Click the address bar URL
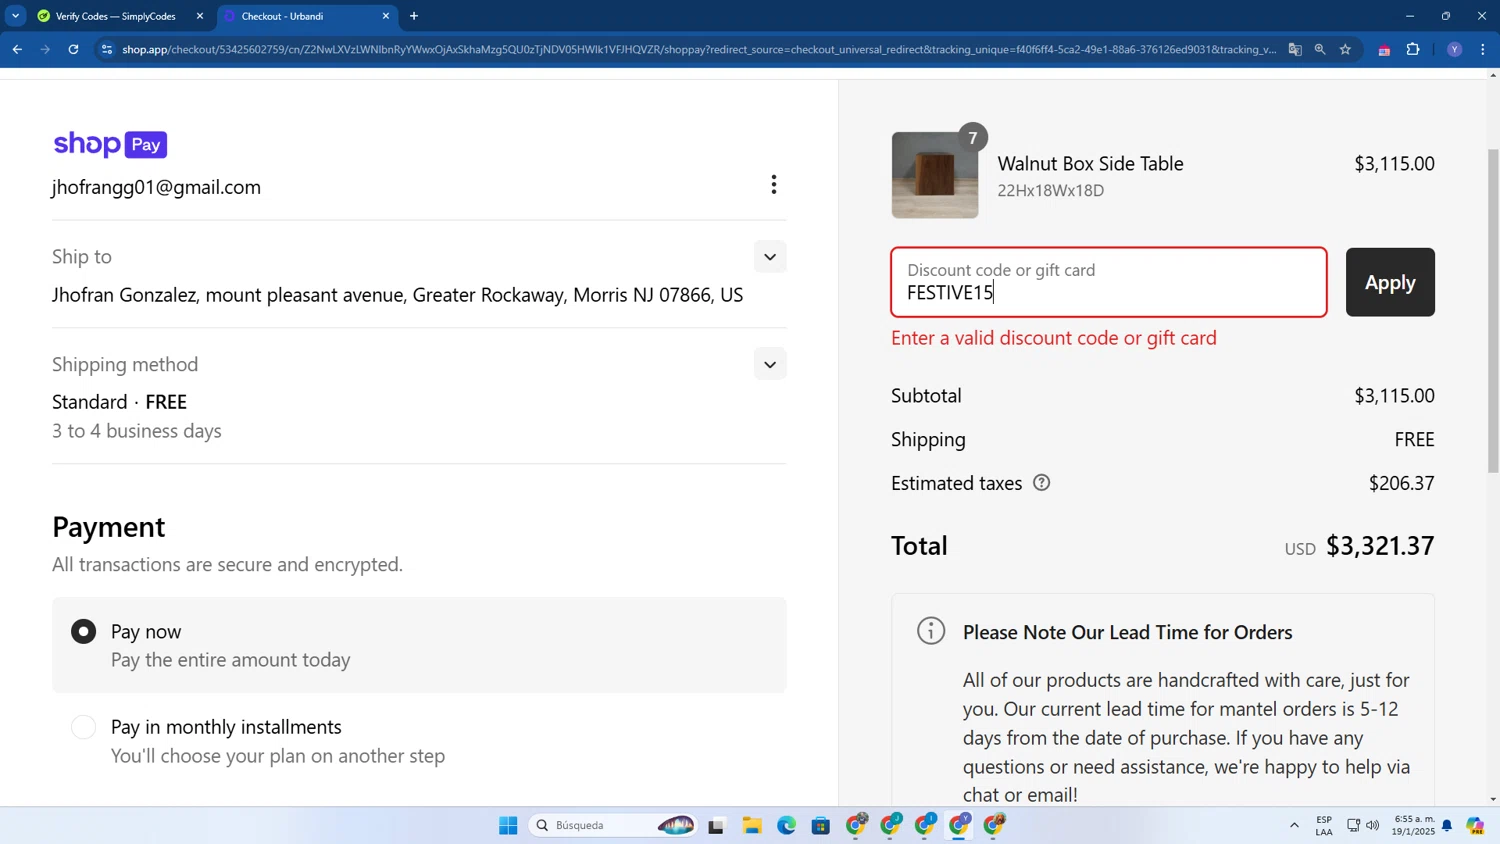1500x844 pixels. pos(699,49)
